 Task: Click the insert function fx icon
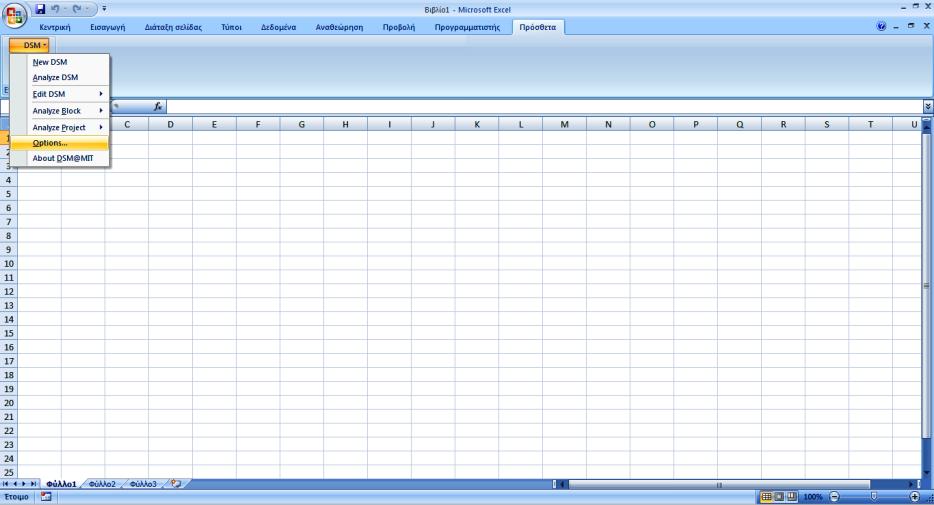point(158,107)
